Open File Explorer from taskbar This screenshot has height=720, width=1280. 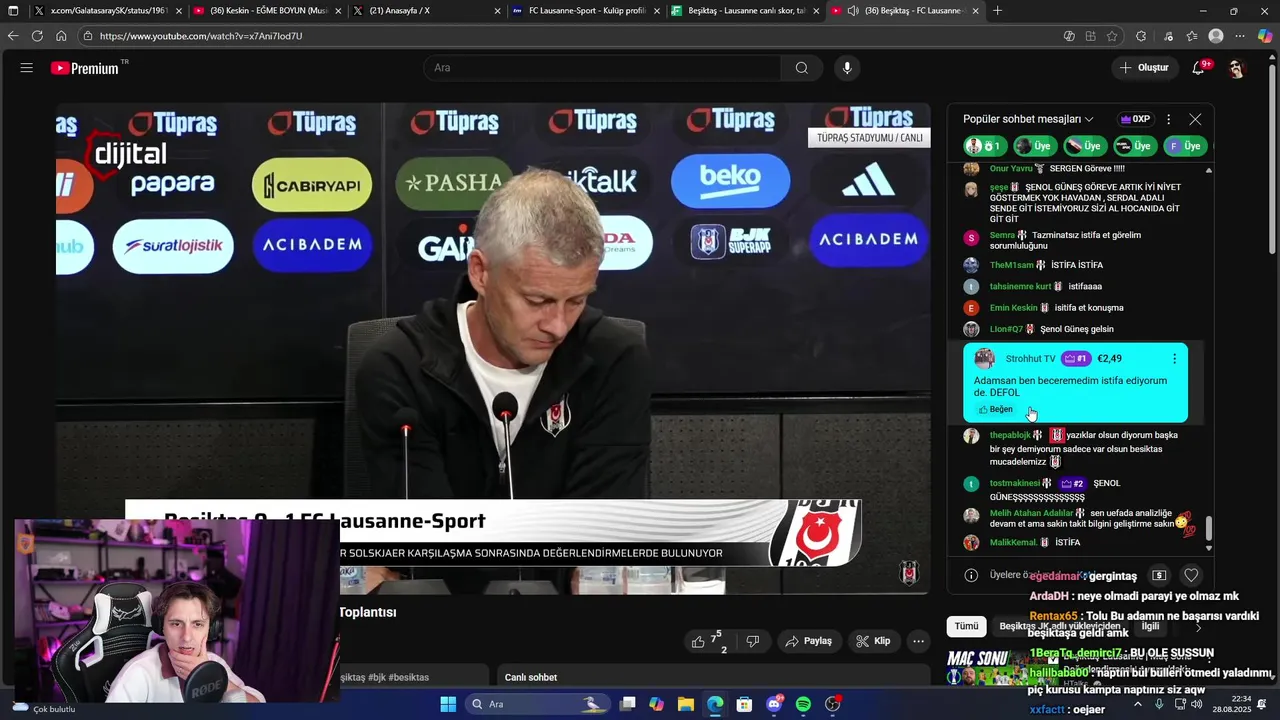point(685,704)
